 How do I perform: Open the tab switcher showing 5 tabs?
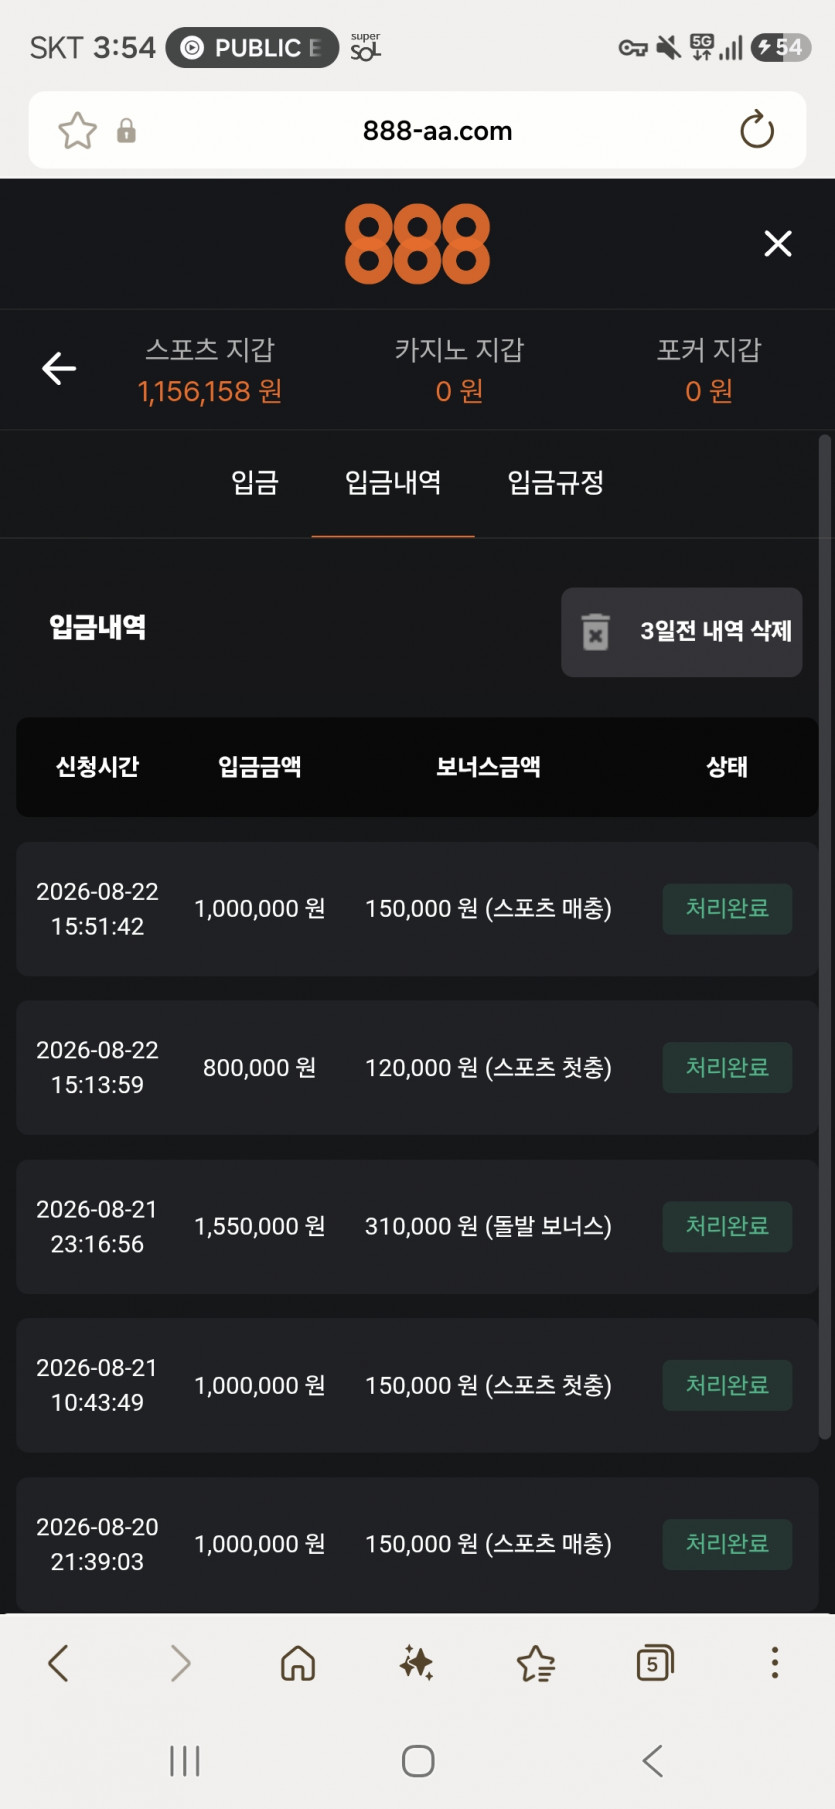(x=655, y=1663)
